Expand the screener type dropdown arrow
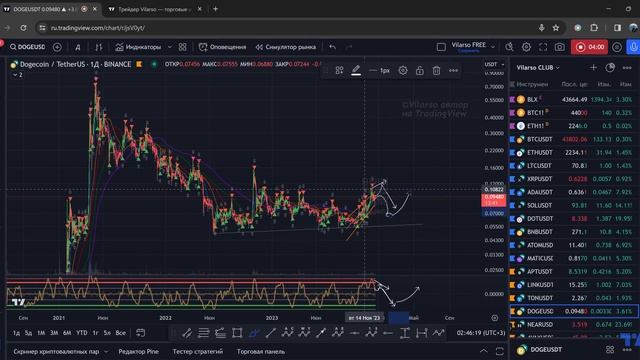This screenshot has width=640, height=360. point(106,351)
